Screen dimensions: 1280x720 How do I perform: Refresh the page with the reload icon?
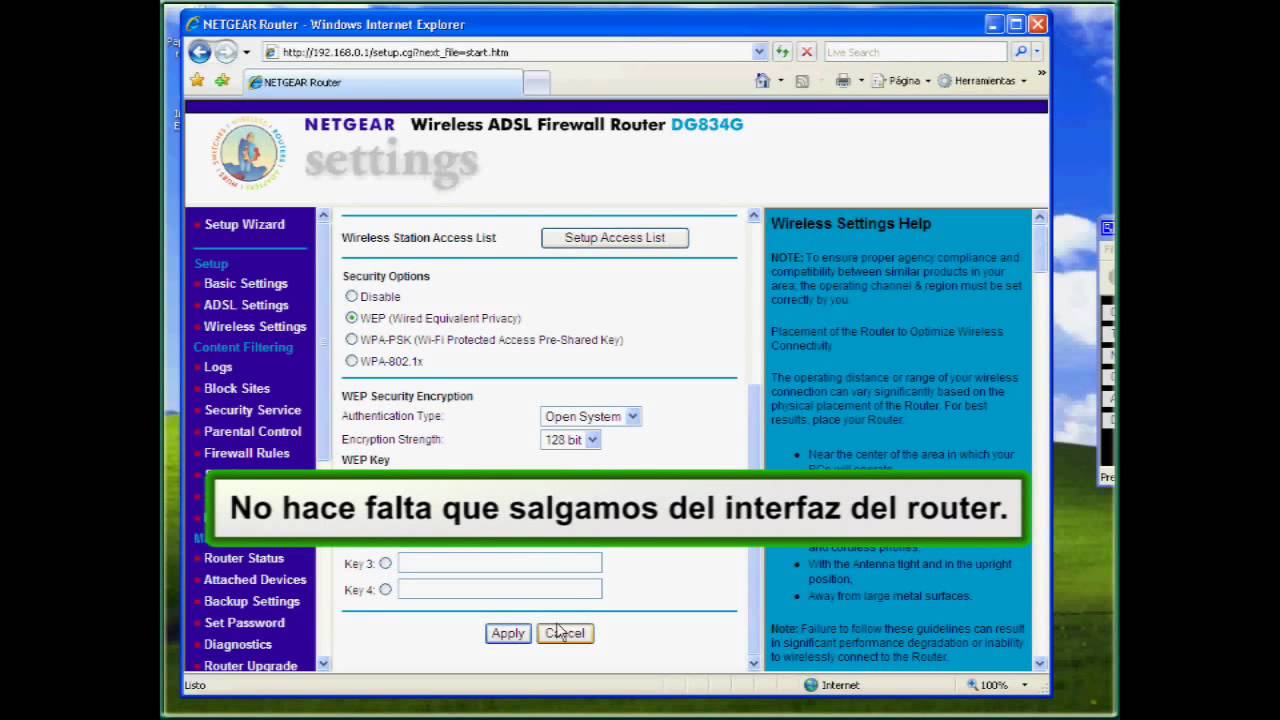tap(782, 52)
